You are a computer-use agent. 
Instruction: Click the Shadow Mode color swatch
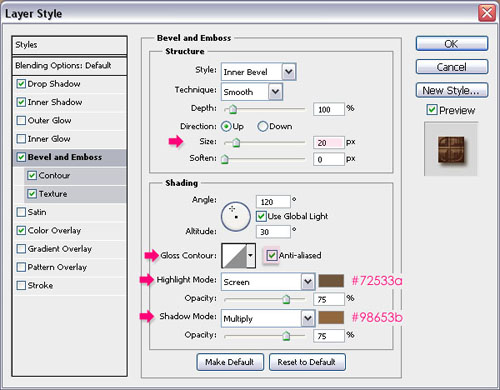point(331,317)
